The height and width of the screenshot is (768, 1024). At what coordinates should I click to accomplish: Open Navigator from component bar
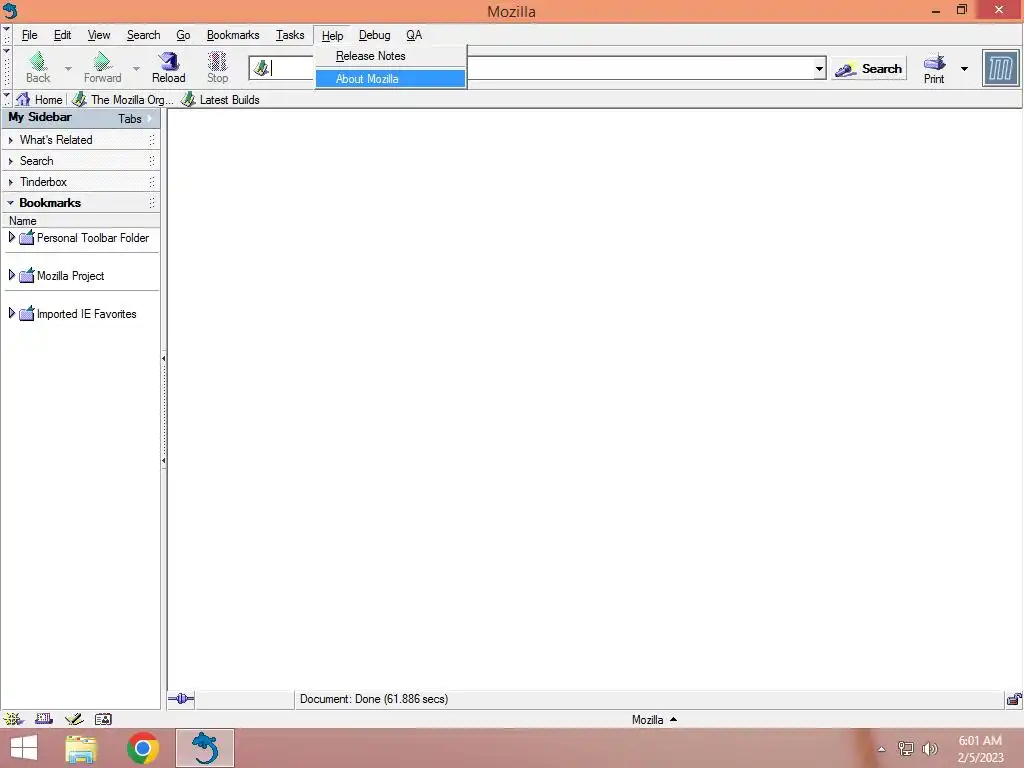tap(13, 719)
